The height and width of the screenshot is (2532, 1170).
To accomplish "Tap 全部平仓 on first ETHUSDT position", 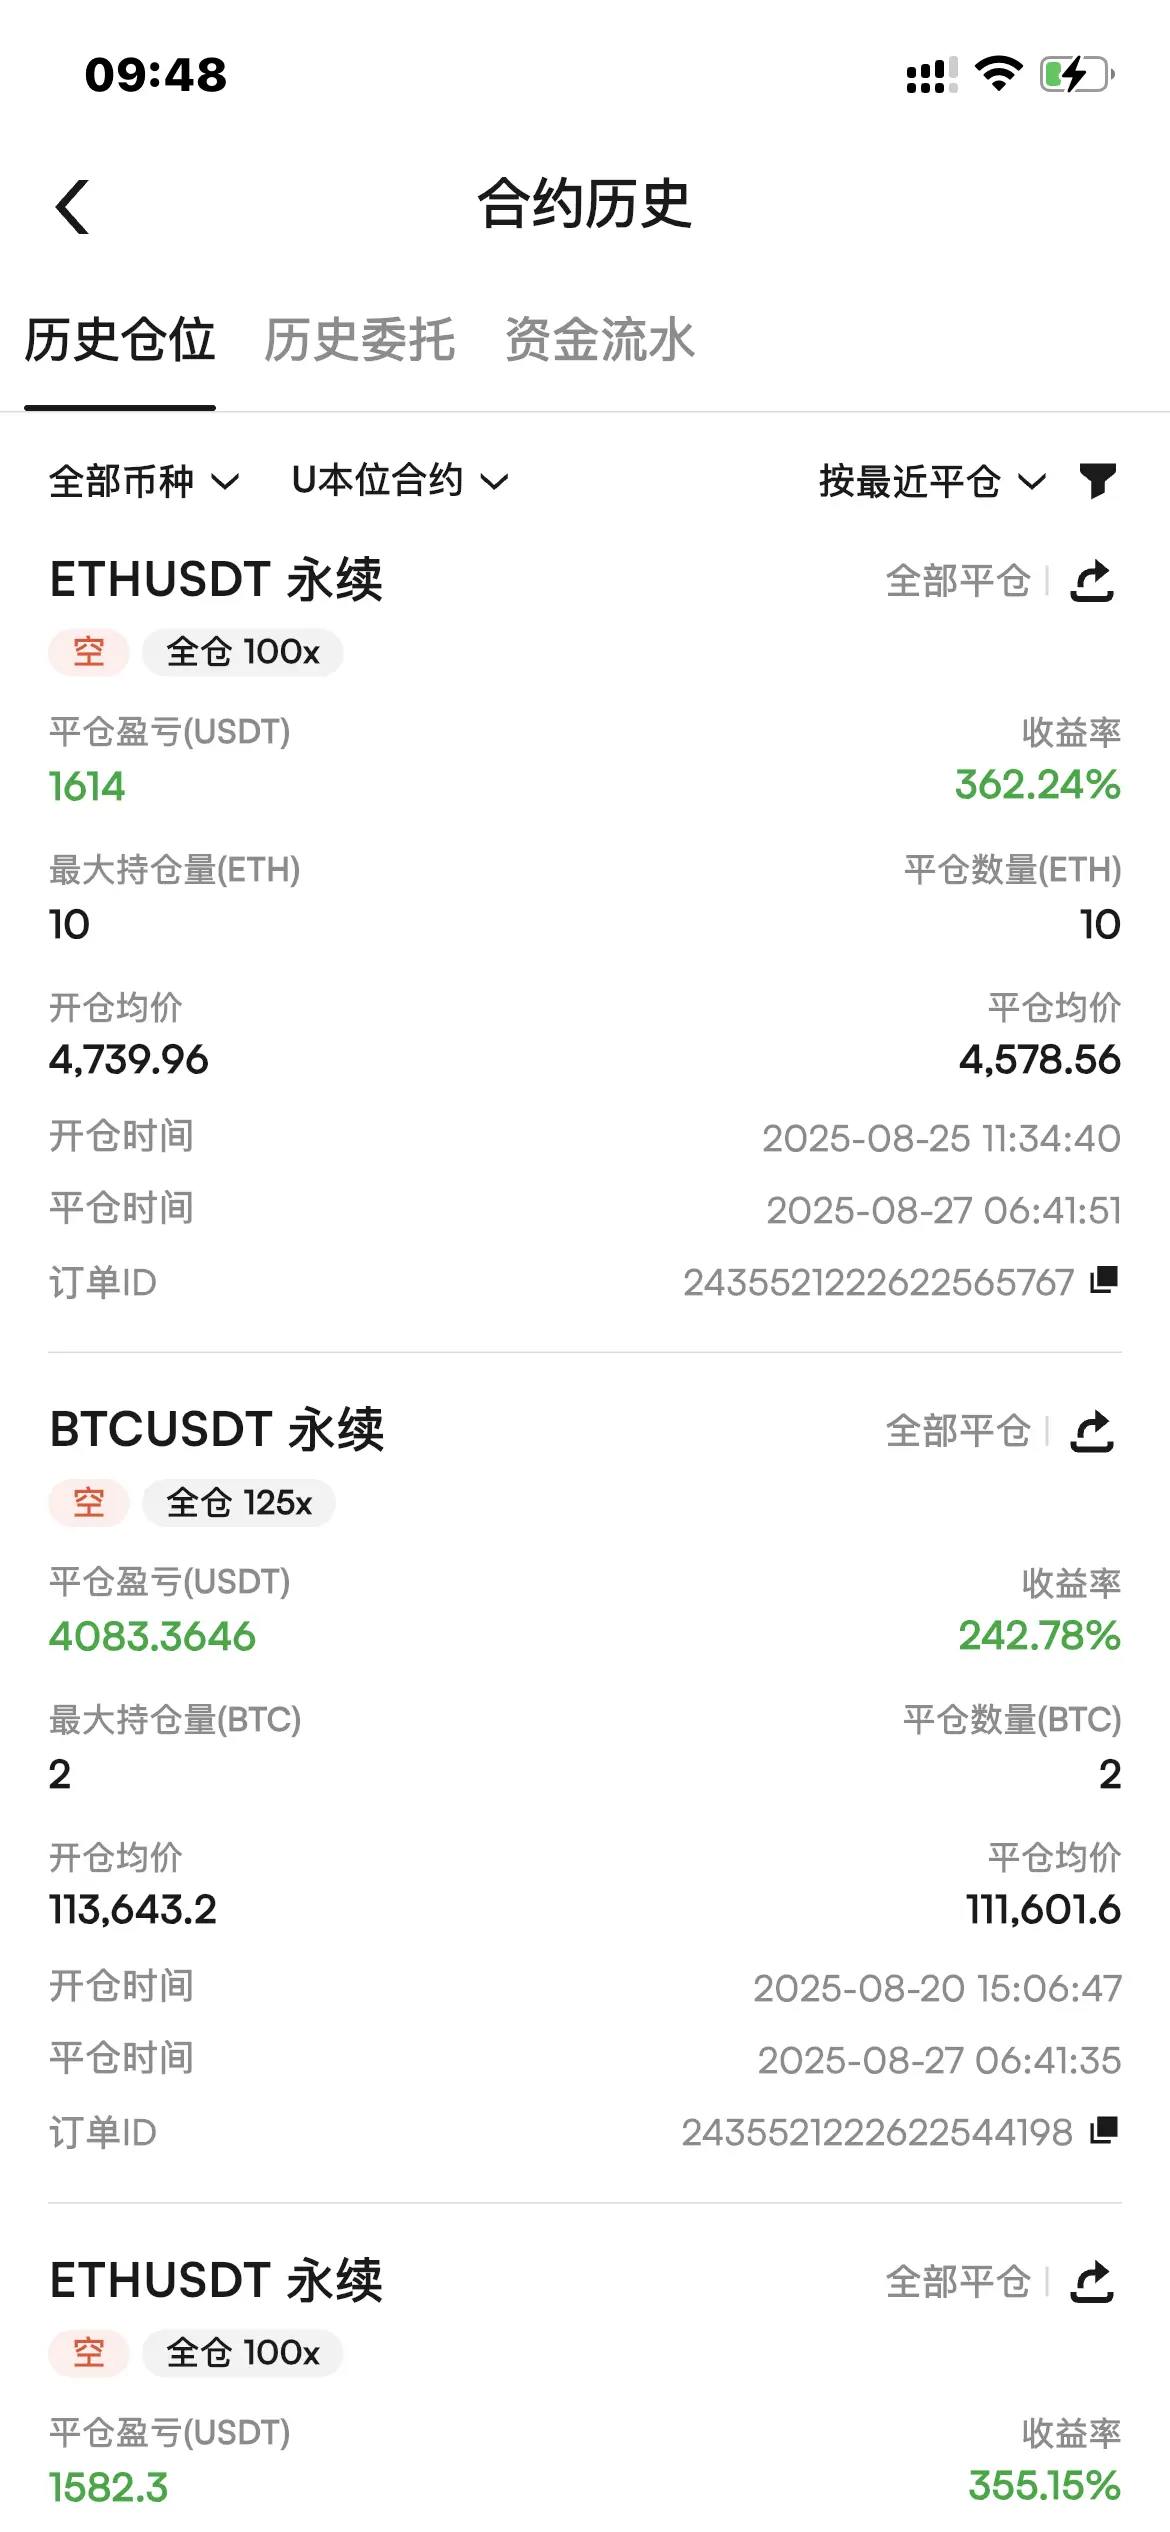I will [x=958, y=581].
